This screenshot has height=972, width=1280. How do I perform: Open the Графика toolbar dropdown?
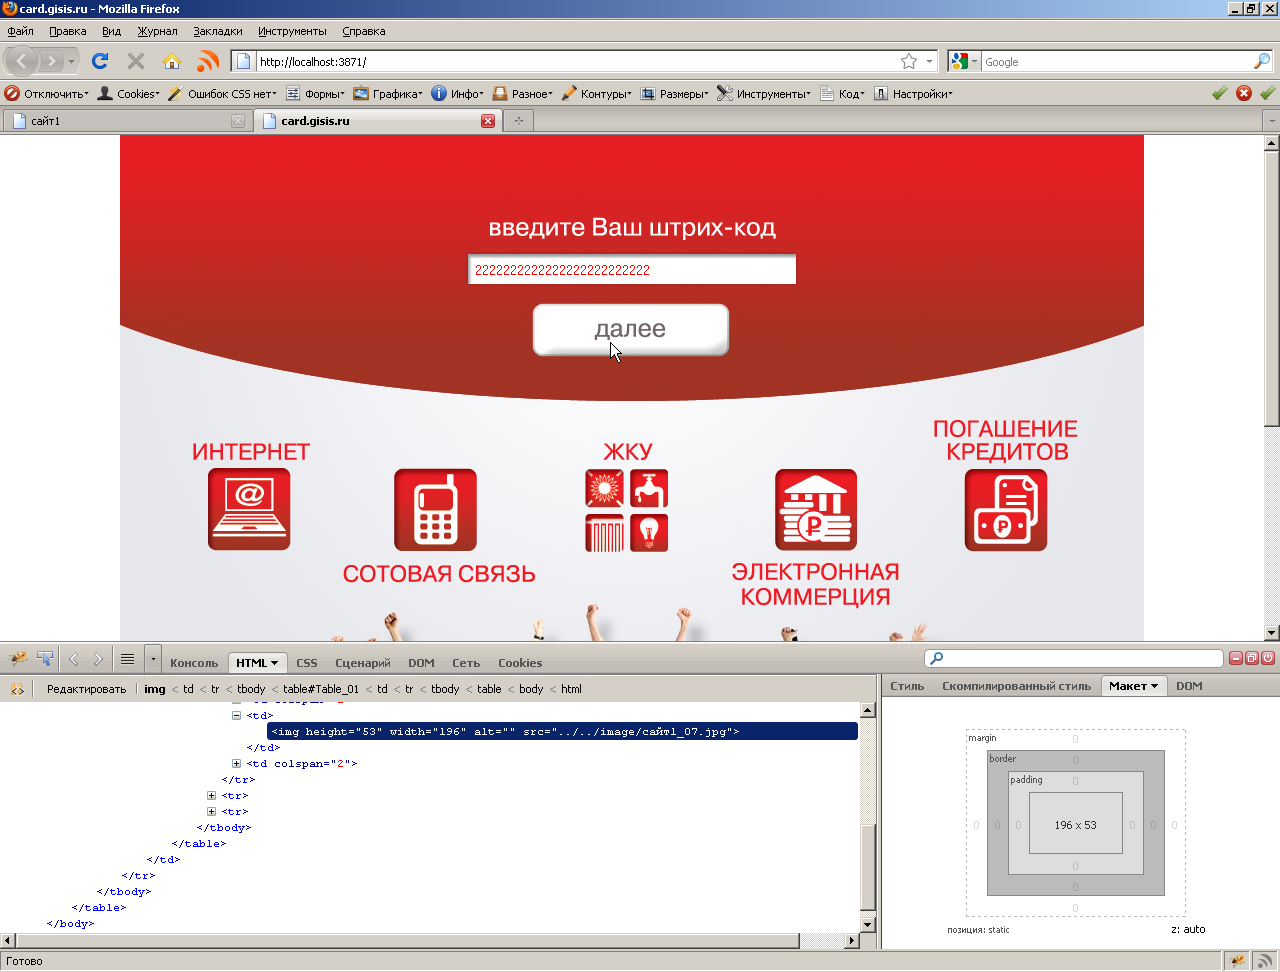tap(388, 93)
